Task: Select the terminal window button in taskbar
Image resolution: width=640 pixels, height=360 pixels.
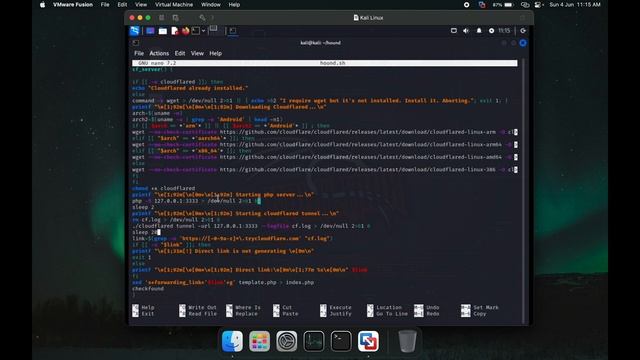Action: click(x=233, y=31)
